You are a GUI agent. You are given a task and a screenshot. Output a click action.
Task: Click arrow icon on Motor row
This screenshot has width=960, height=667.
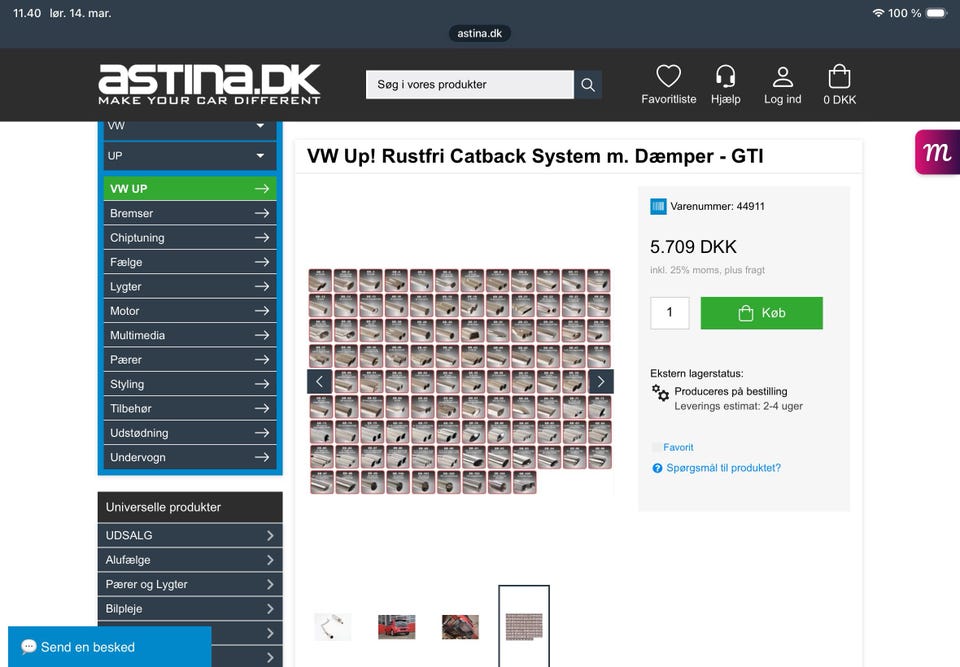click(x=262, y=311)
